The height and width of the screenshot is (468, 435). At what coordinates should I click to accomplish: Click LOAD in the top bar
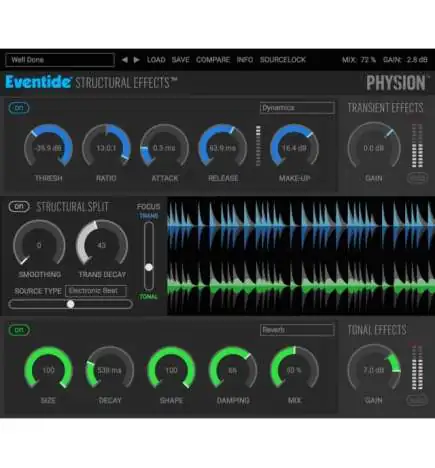(x=156, y=60)
